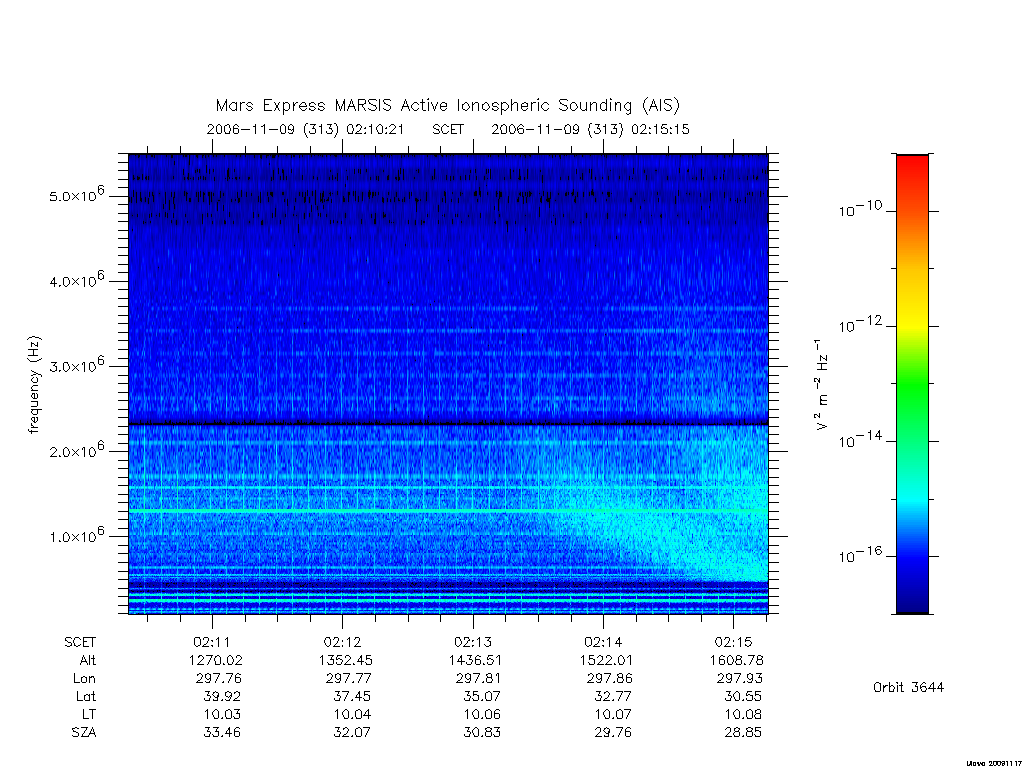Click the 02:13 time axis marker
Screen dimensions: 1024x768
pos(473,642)
